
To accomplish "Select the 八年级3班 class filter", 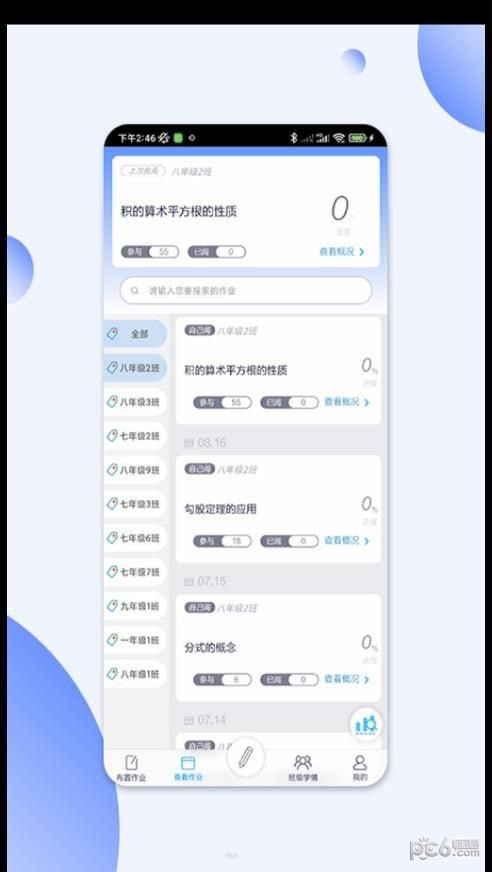I will click(x=134, y=402).
